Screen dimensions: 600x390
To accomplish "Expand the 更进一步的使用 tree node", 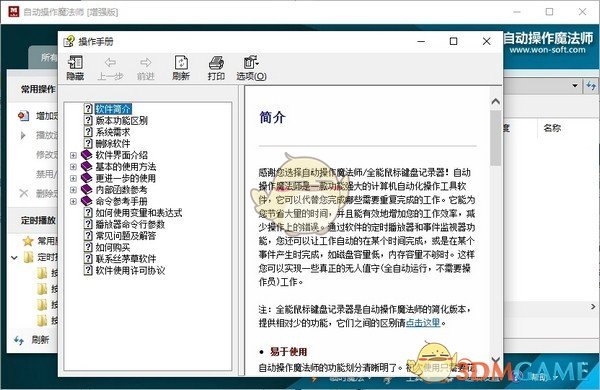I will pos(73,178).
